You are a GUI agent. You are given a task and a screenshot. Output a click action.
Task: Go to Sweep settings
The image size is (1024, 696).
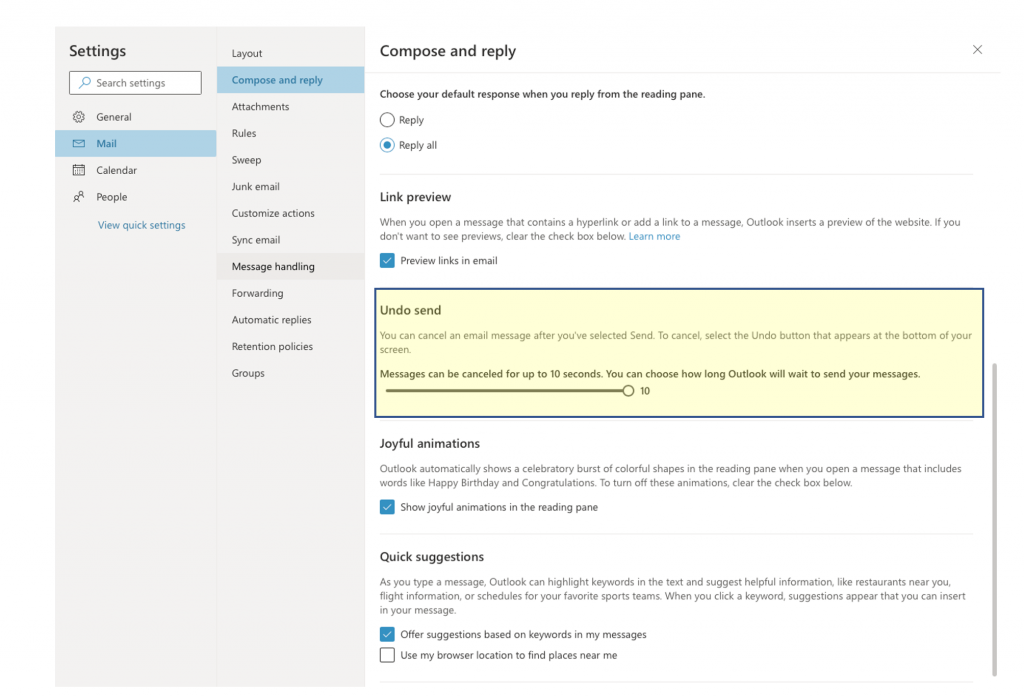point(291,160)
